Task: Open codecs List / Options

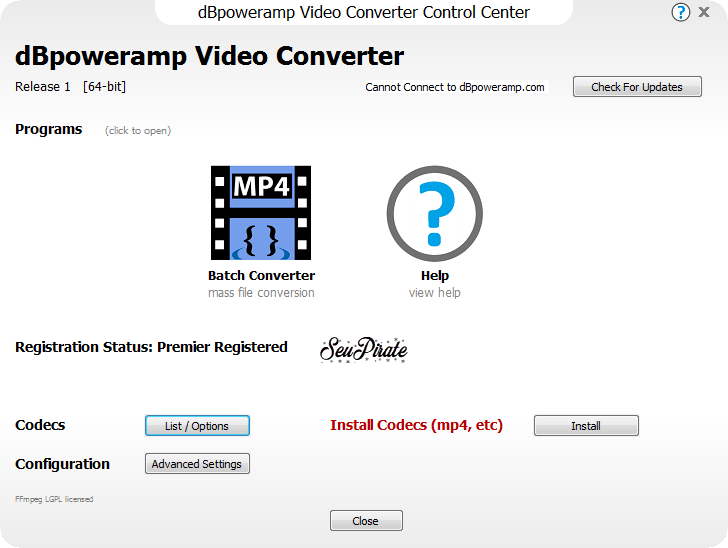Action: click(x=197, y=426)
